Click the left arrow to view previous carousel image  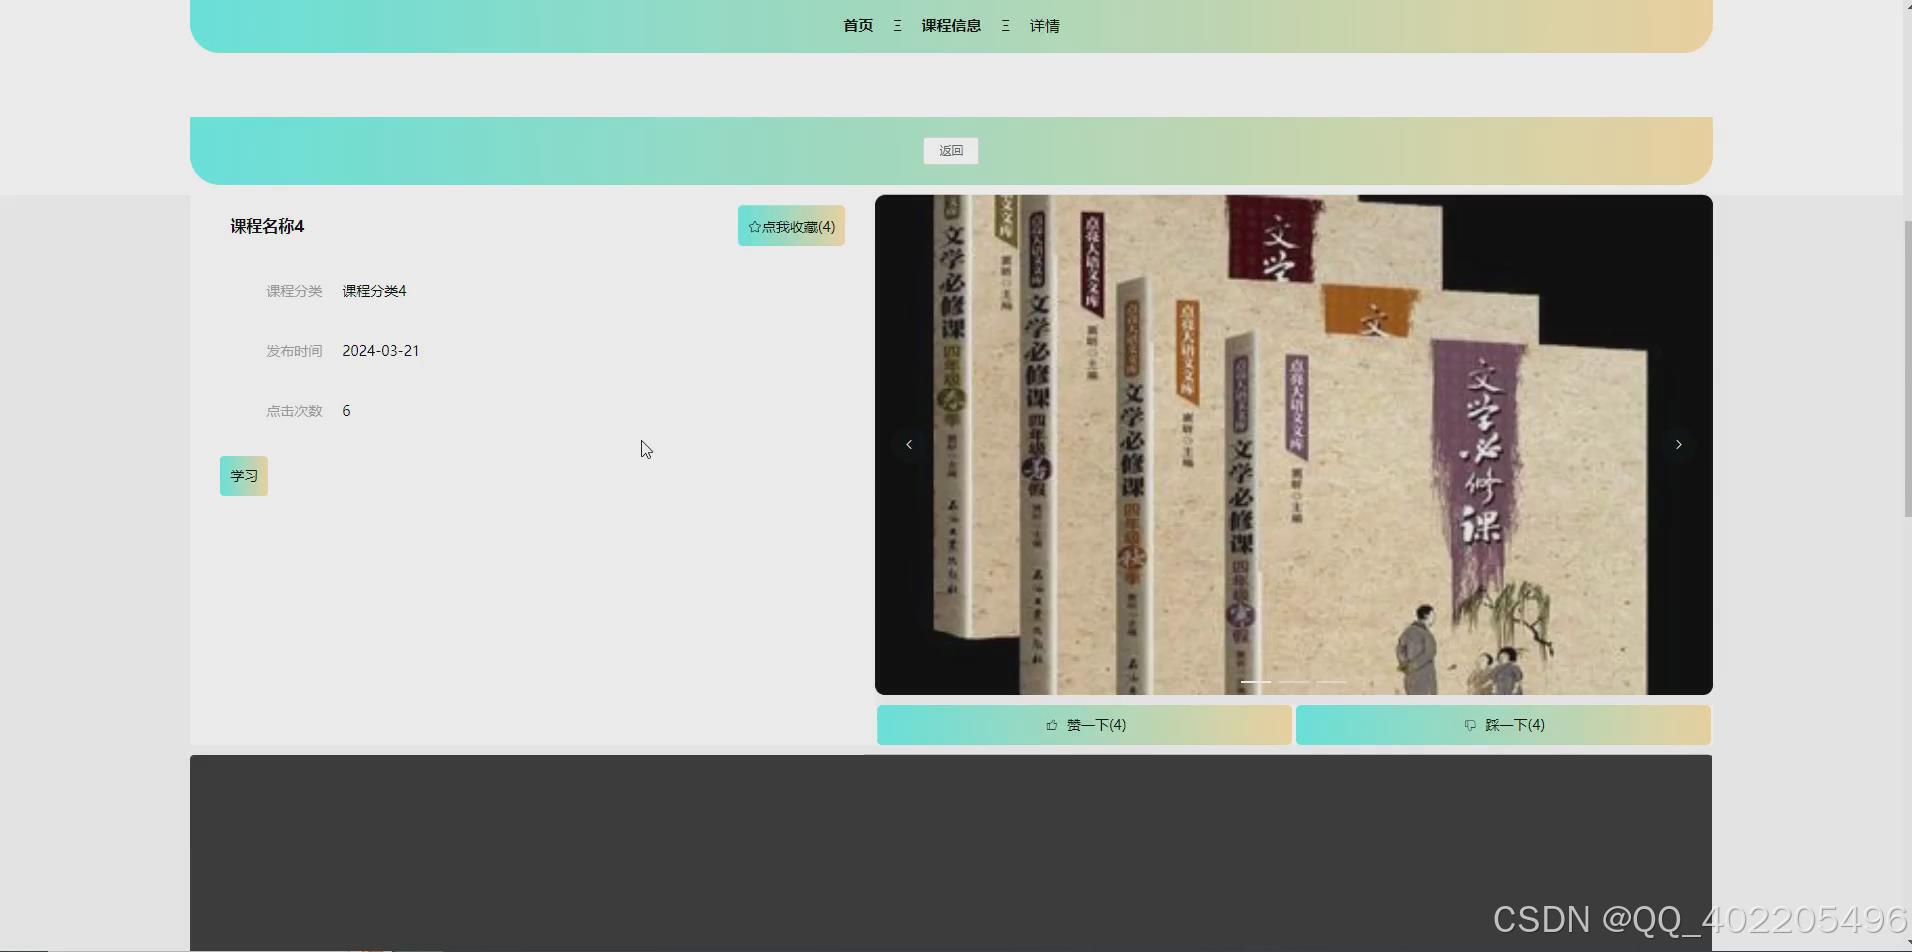(x=908, y=444)
